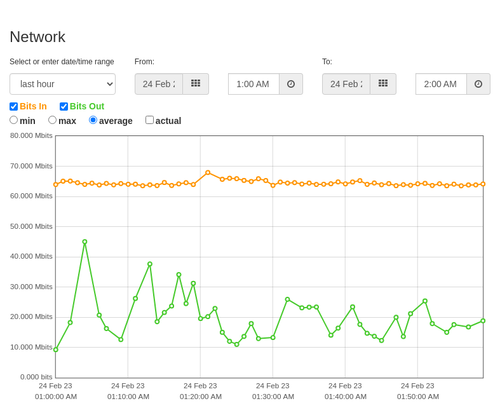This screenshot has height=403, width=500.
Task: Click the 01:30:00 AM axis label
Action: coord(273,397)
